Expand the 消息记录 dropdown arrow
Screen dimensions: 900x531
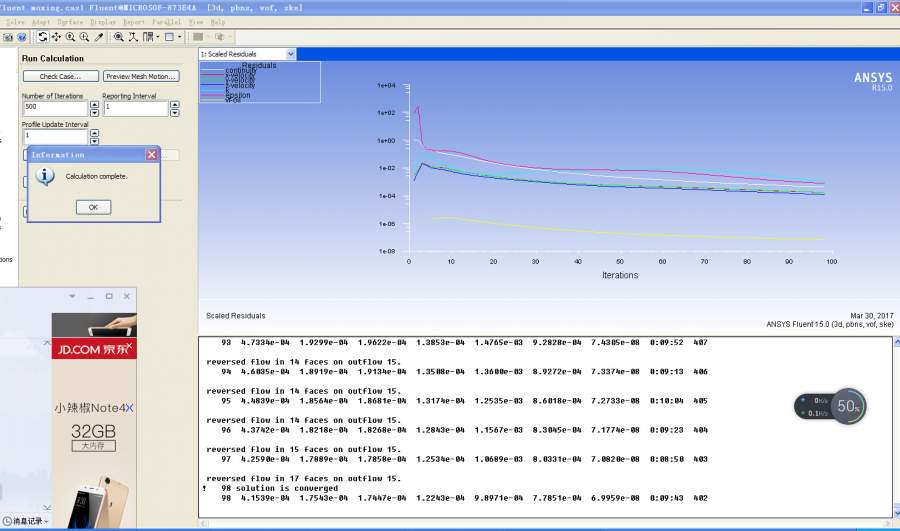click(46, 521)
